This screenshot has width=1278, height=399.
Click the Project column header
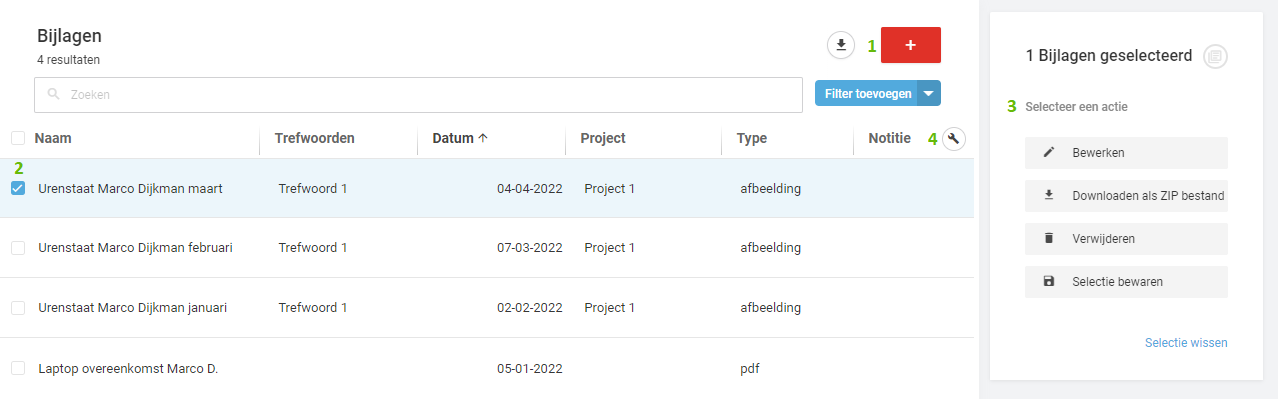pyautogui.click(x=603, y=138)
